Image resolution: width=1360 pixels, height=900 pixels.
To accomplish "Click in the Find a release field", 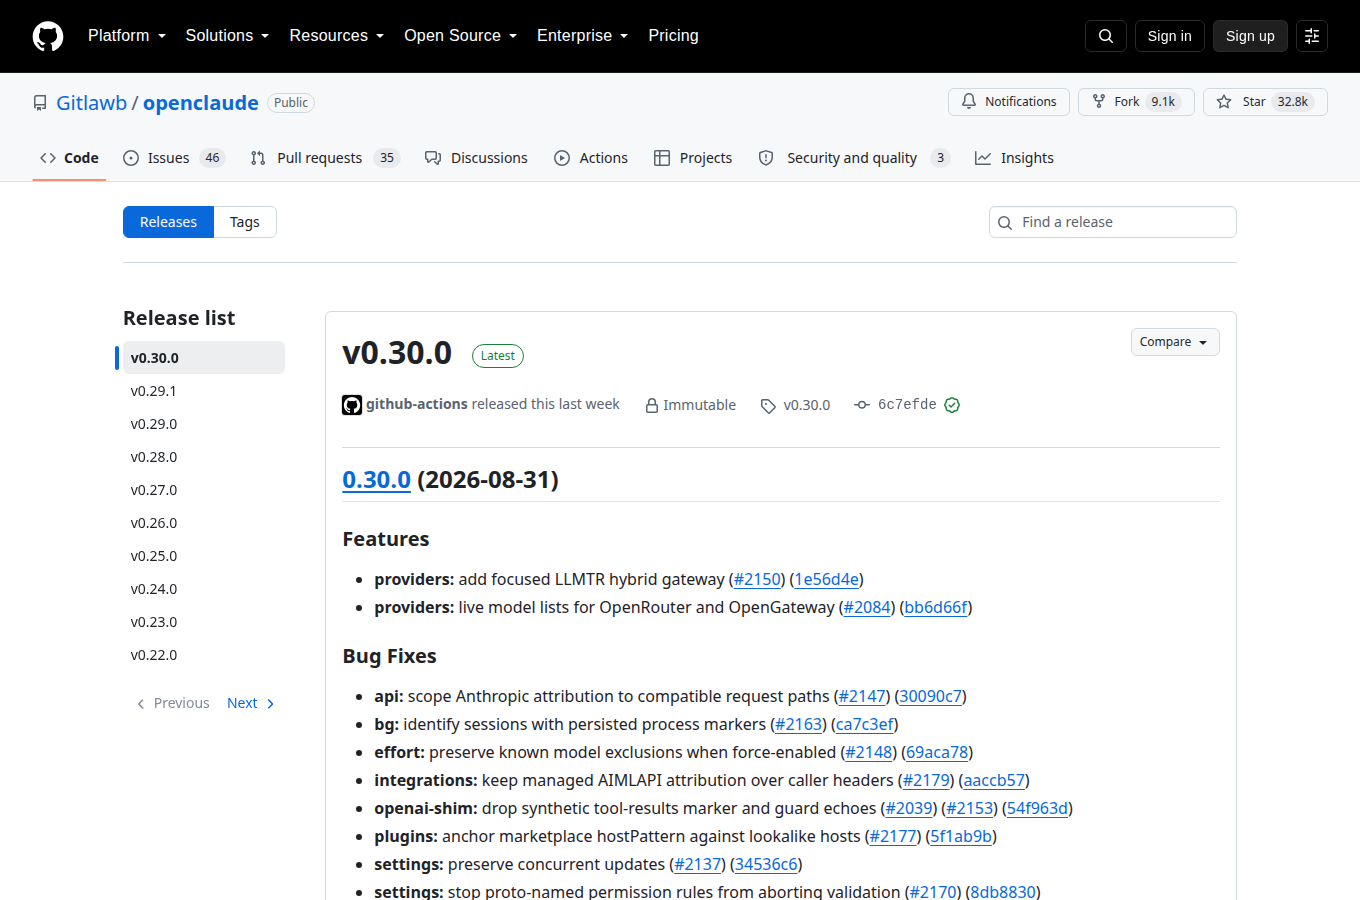I will [x=1113, y=222].
